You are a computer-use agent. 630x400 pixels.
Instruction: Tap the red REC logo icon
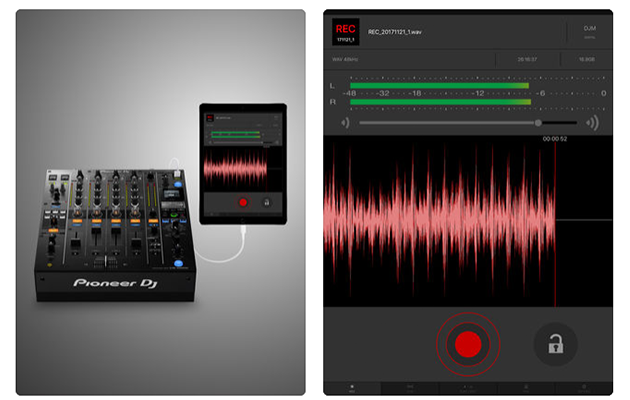(x=345, y=31)
